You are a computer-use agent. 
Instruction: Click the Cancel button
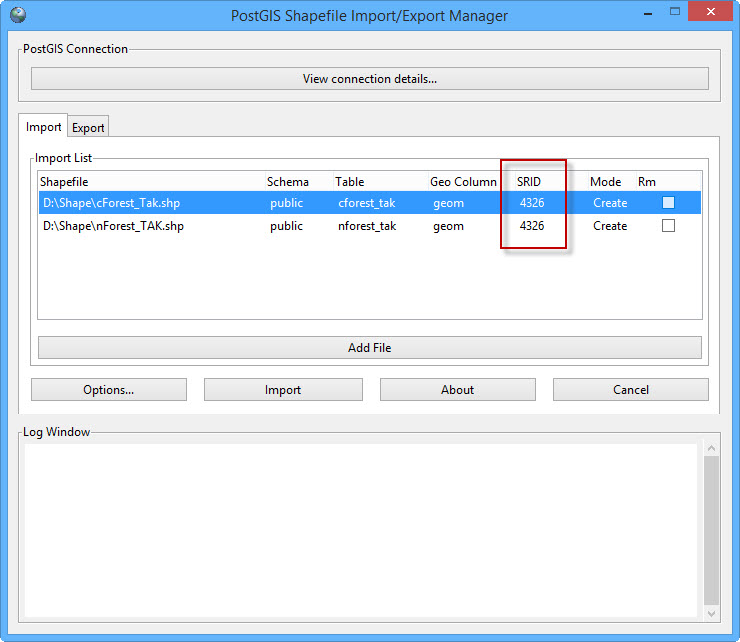[x=631, y=389]
